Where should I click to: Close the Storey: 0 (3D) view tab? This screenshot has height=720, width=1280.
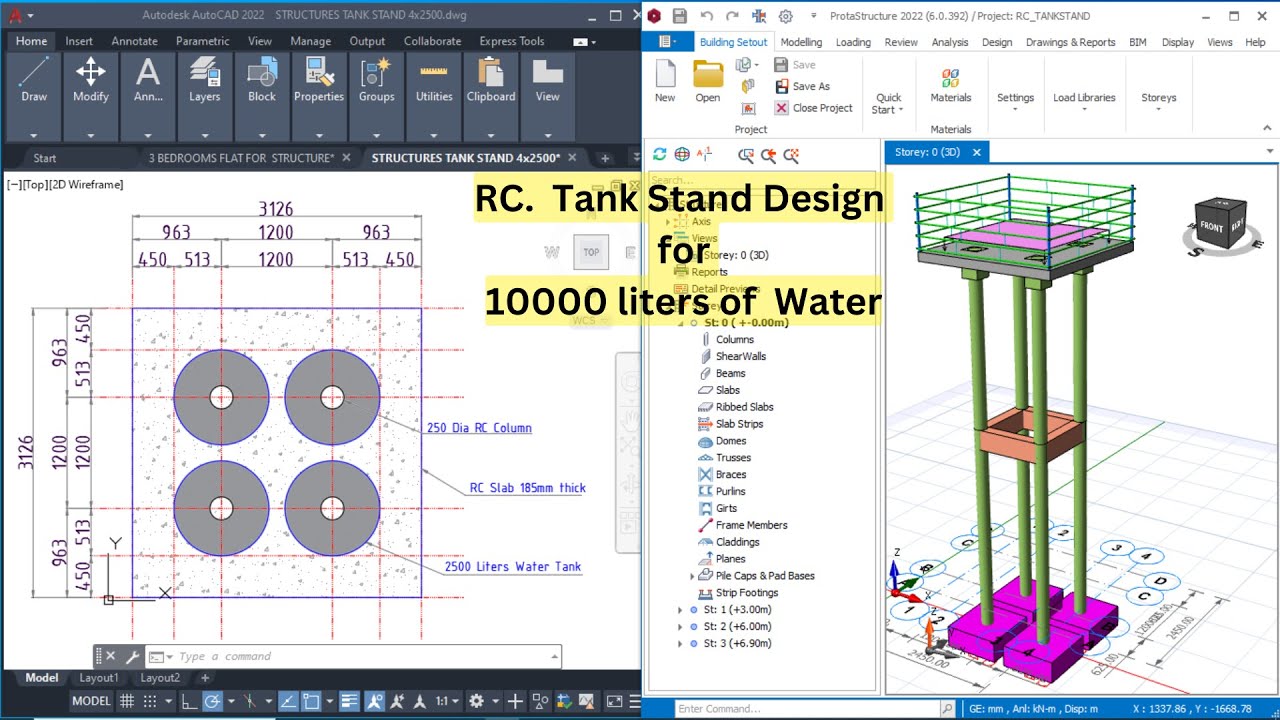click(977, 152)
